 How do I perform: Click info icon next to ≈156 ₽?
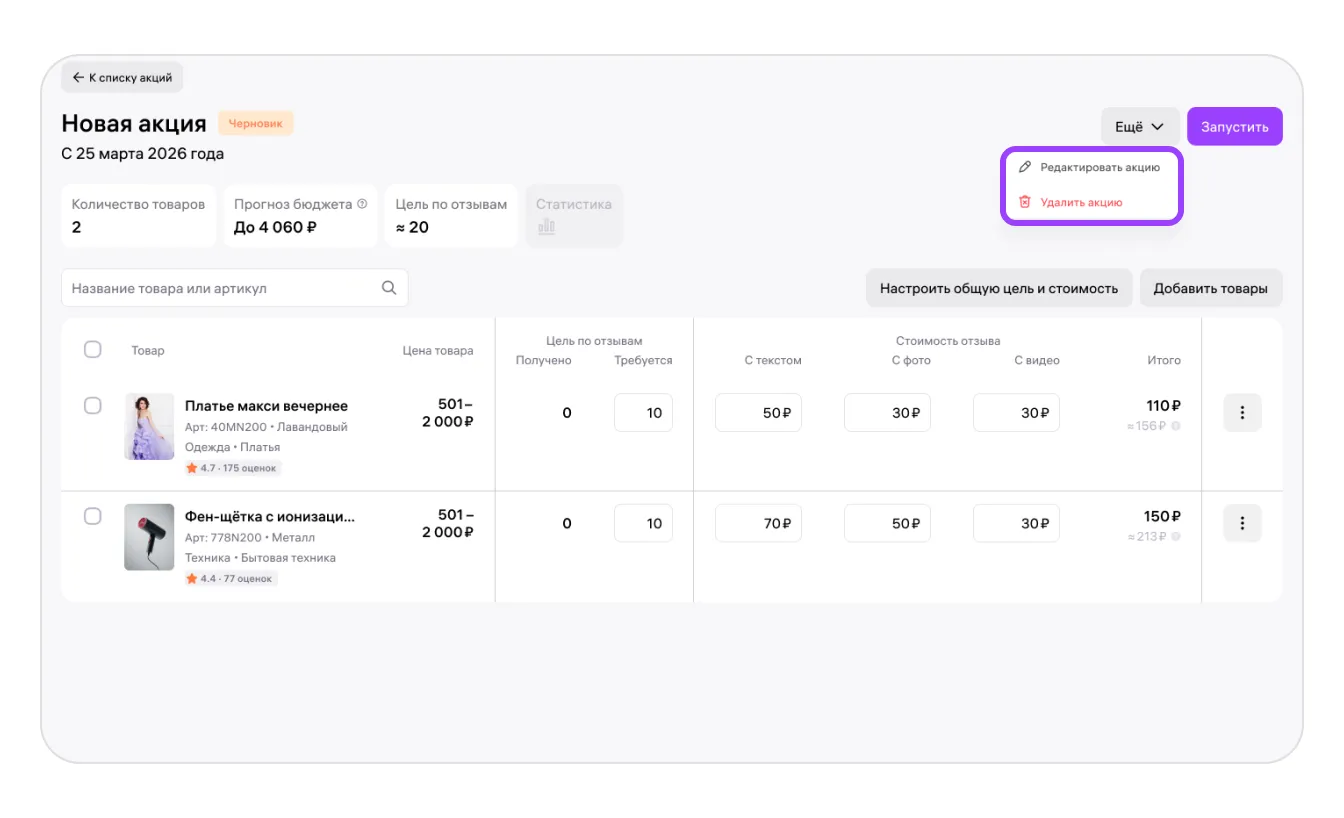pos(1175,426)
